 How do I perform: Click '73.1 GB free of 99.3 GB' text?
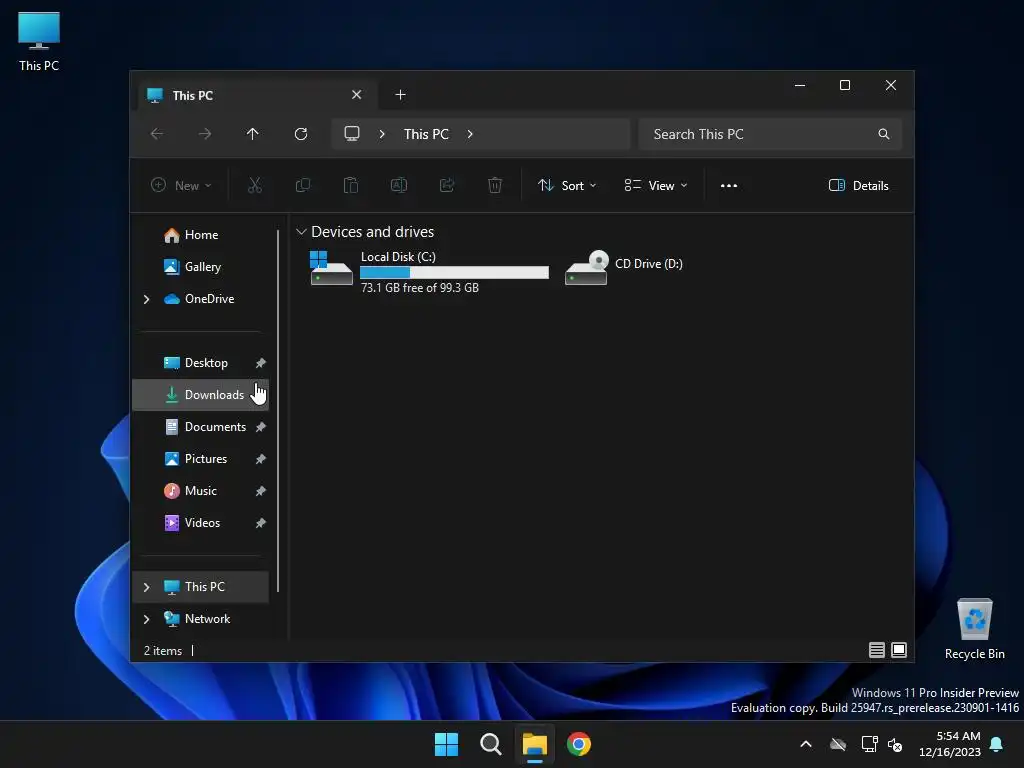419,288
